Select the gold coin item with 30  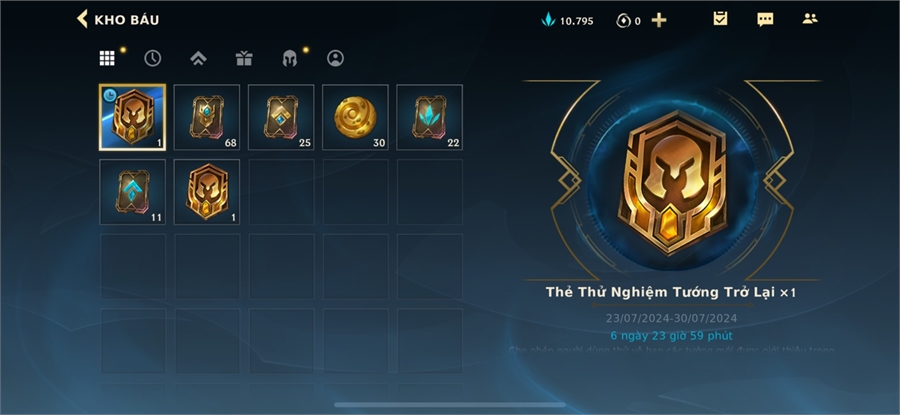(x=355, y=117)
